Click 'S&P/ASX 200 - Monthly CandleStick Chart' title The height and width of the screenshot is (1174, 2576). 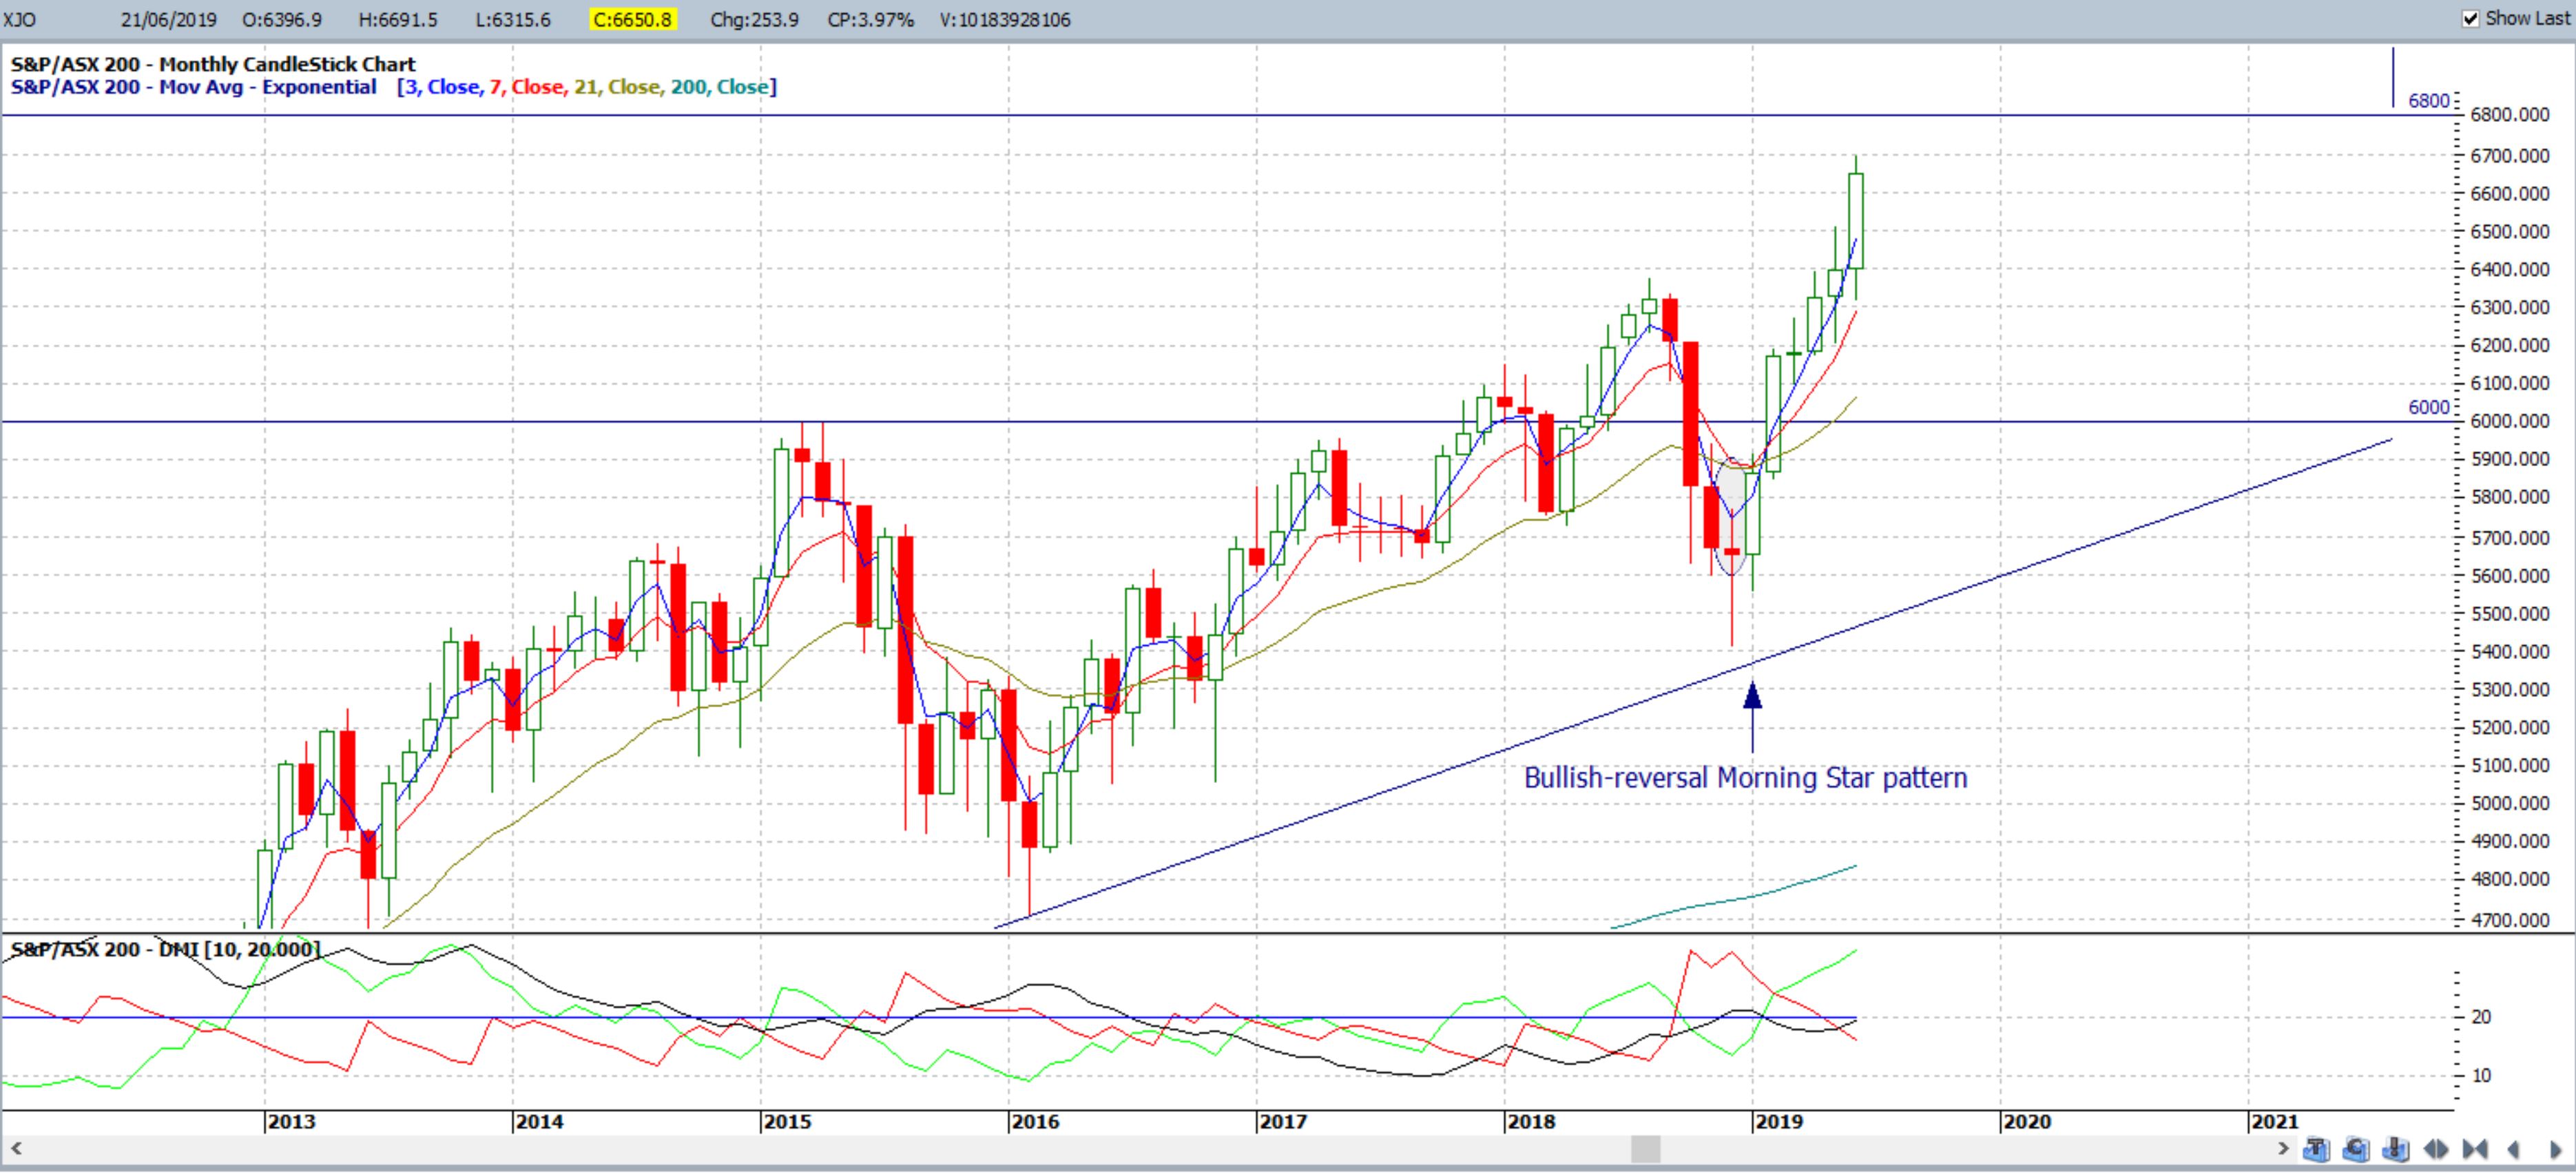click(x=213, y=65)
